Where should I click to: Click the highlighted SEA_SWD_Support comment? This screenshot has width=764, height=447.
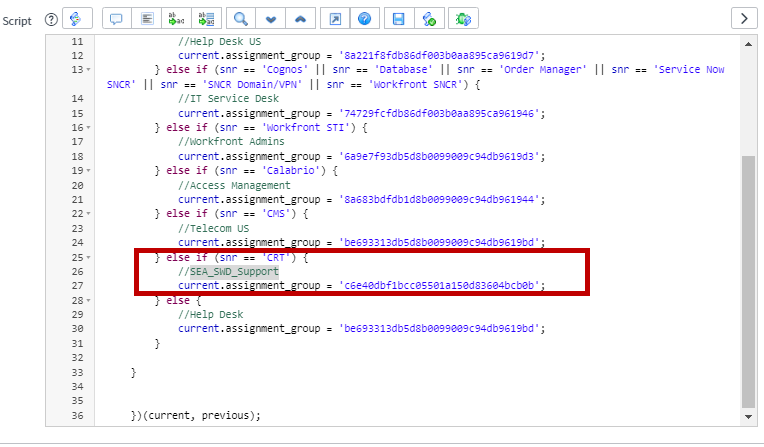point(234,272)
